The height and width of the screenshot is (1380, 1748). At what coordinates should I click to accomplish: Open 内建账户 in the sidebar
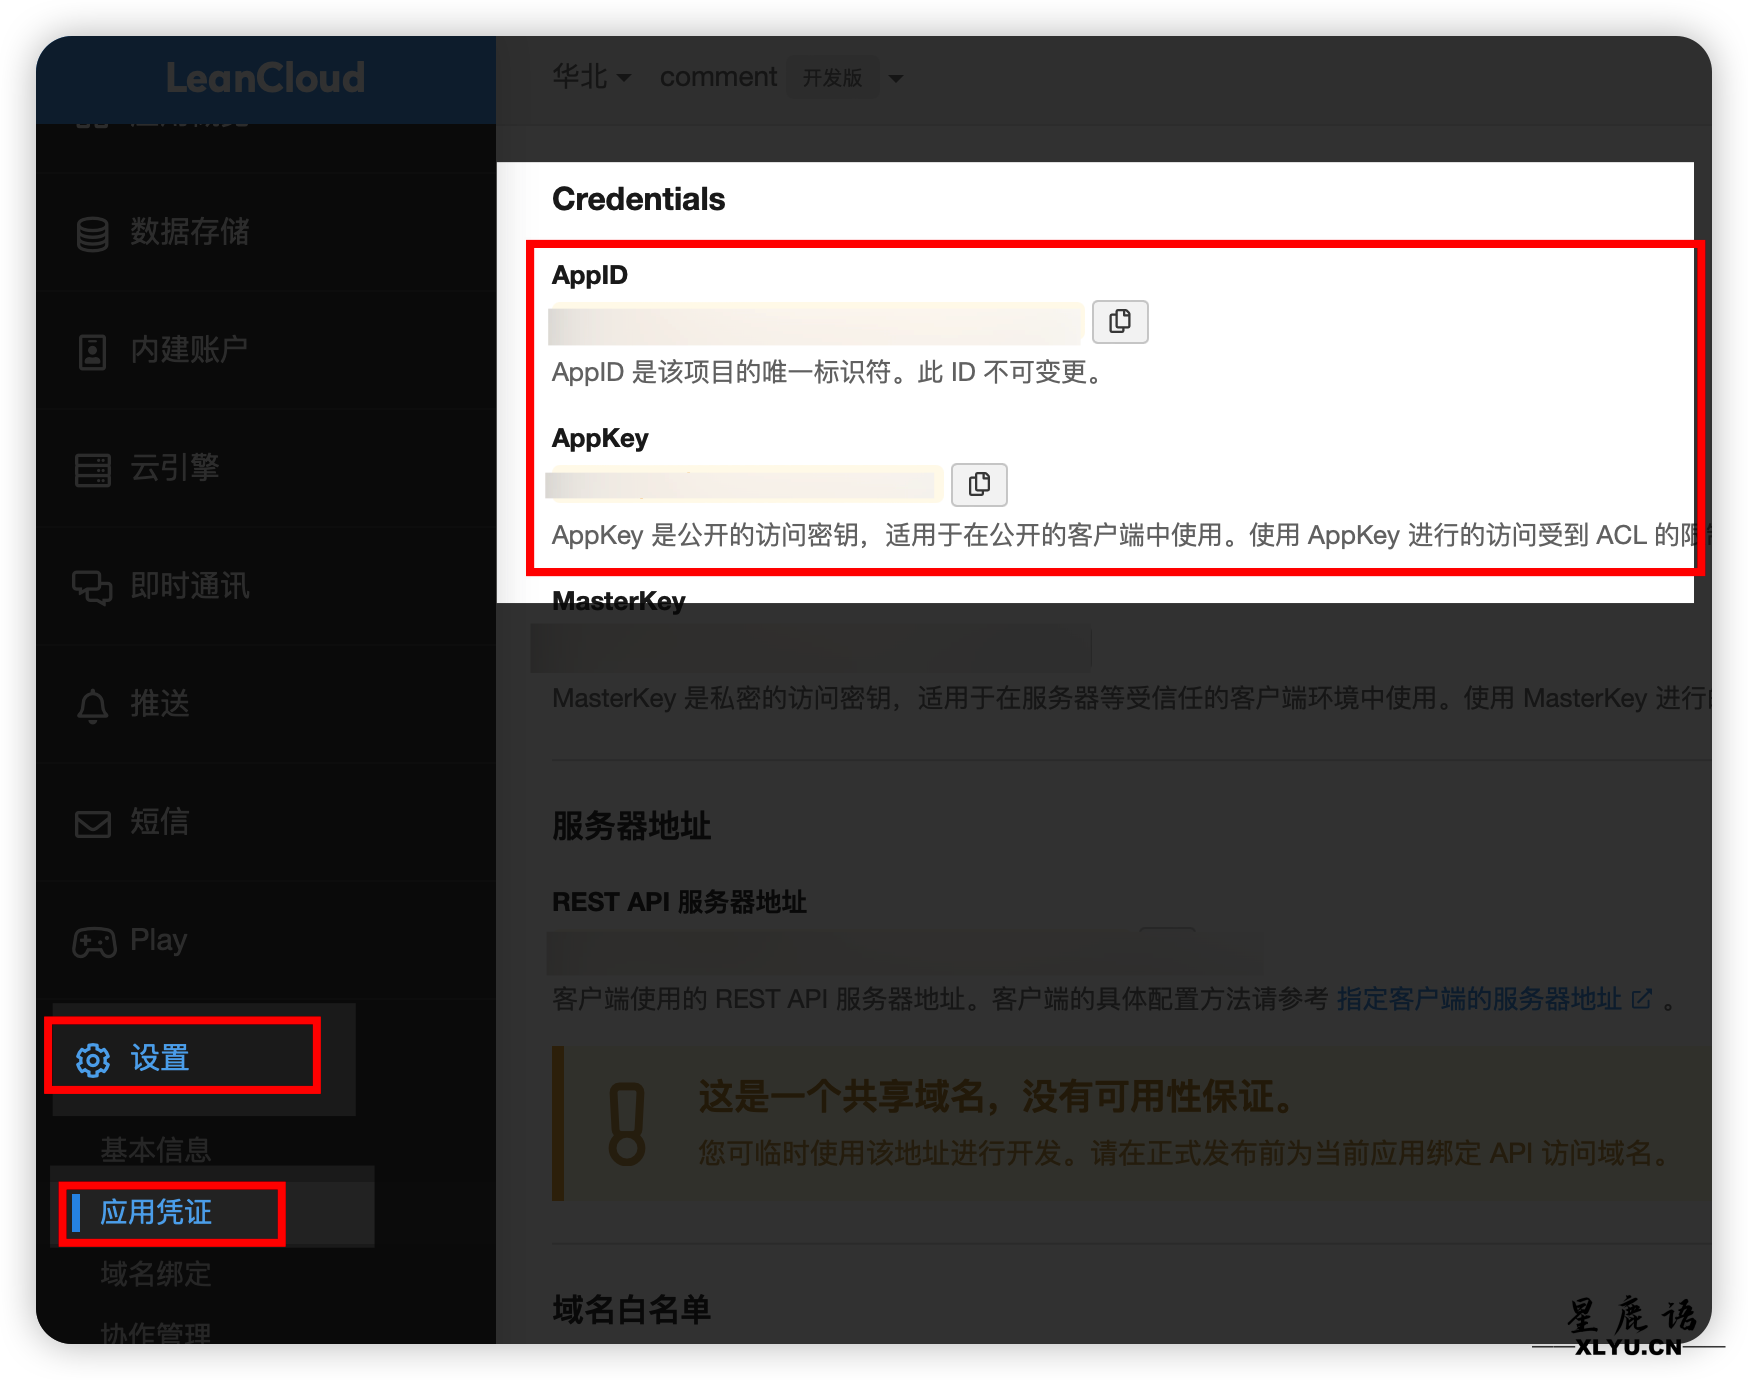190,350
